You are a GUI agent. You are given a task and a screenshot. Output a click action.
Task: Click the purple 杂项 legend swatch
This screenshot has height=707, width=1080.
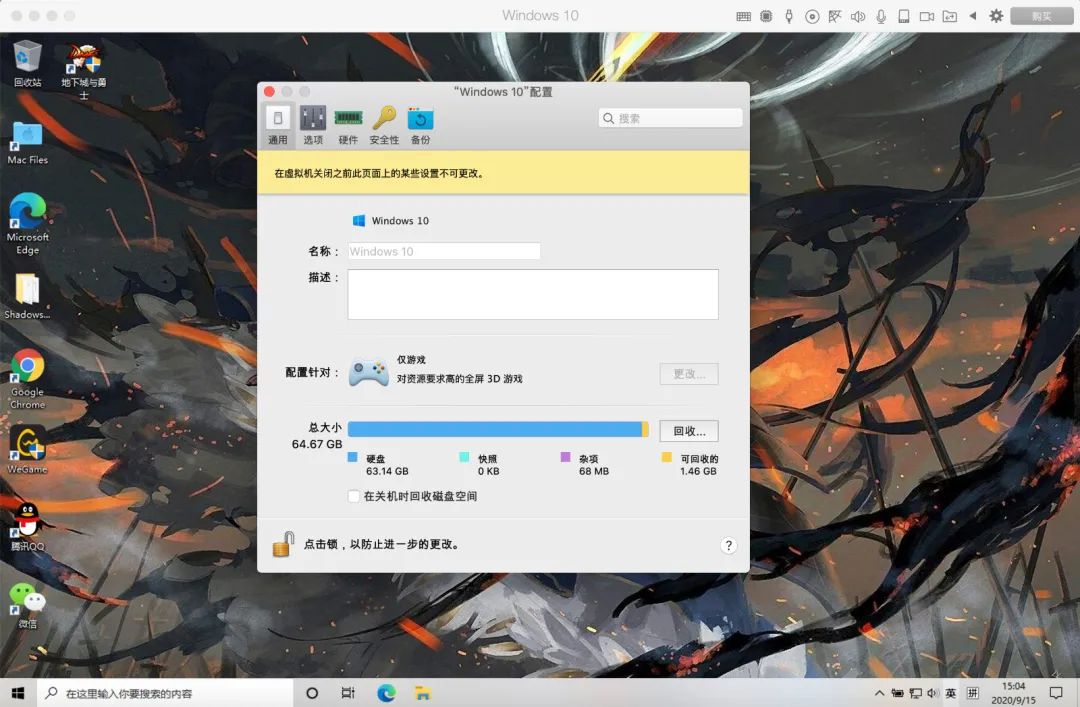coord(565,458)
